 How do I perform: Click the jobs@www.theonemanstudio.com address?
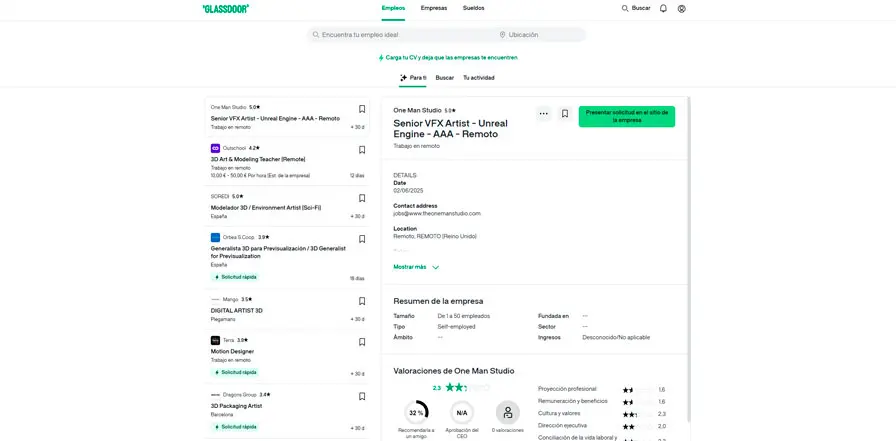(x=437, y=214)
